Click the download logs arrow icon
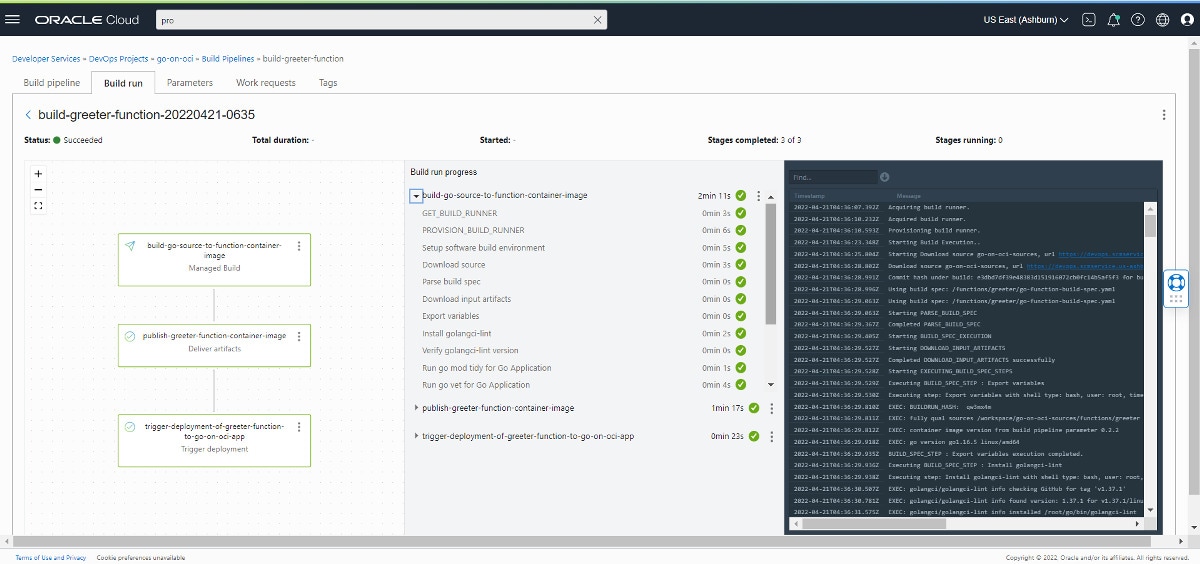Image resolution: width=1200 pixels, height=564 pixels. coord(884,177)
